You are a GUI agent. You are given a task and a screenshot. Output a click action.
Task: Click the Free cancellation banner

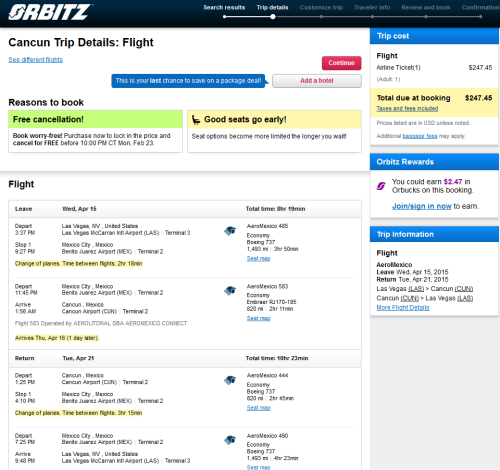[x=95, y=119]
